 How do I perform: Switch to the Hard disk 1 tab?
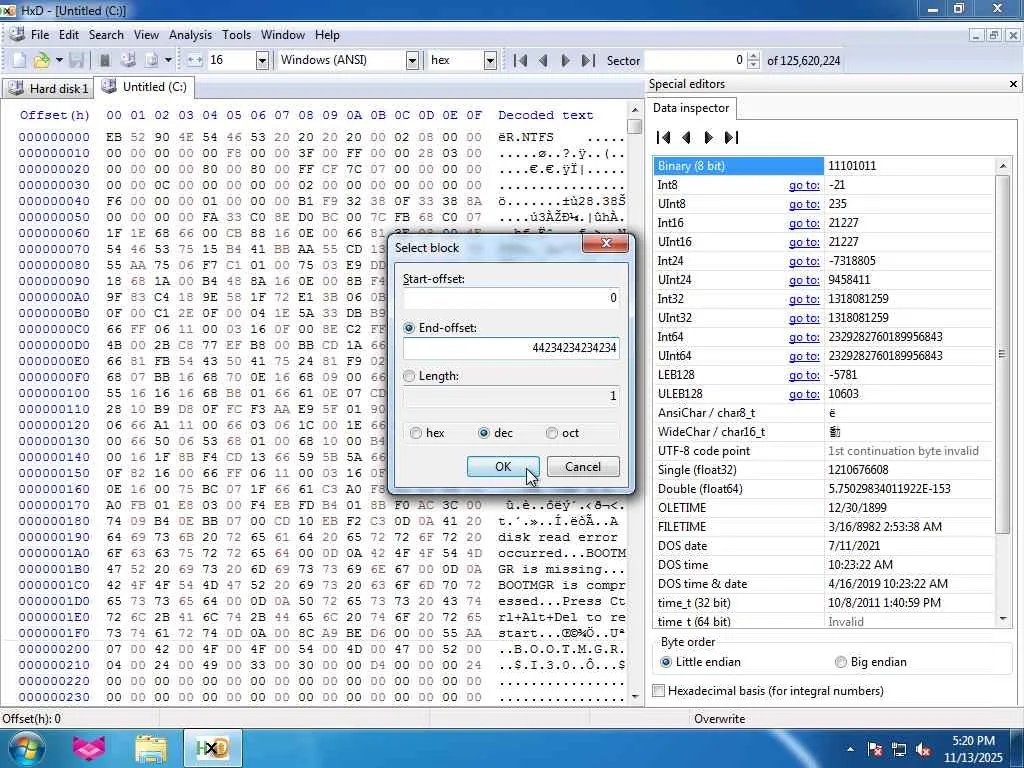(x=48, y=88)
